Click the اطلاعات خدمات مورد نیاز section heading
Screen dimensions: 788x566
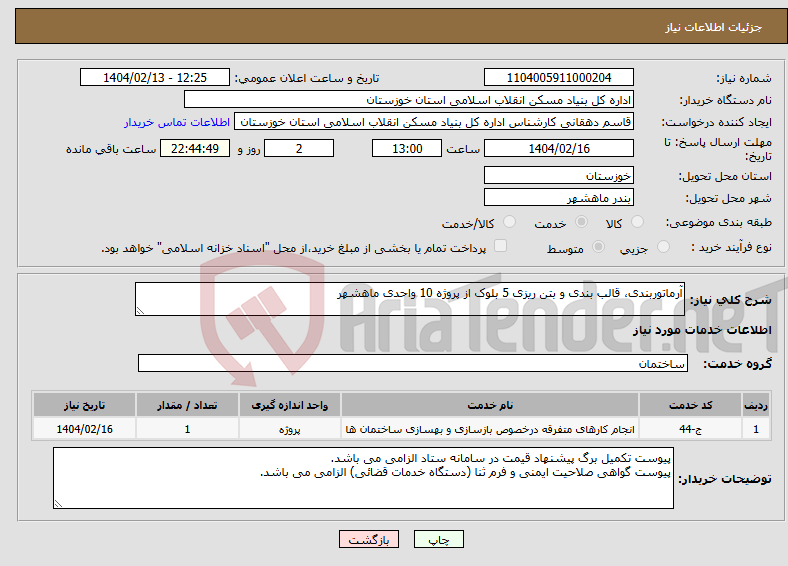point(702,330)
